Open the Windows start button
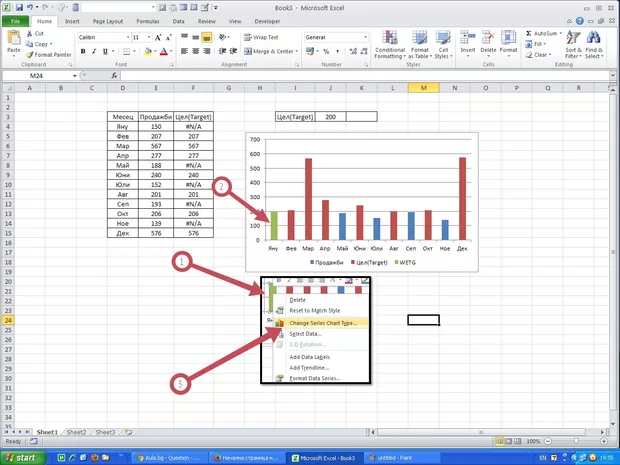 pos(24,457)
